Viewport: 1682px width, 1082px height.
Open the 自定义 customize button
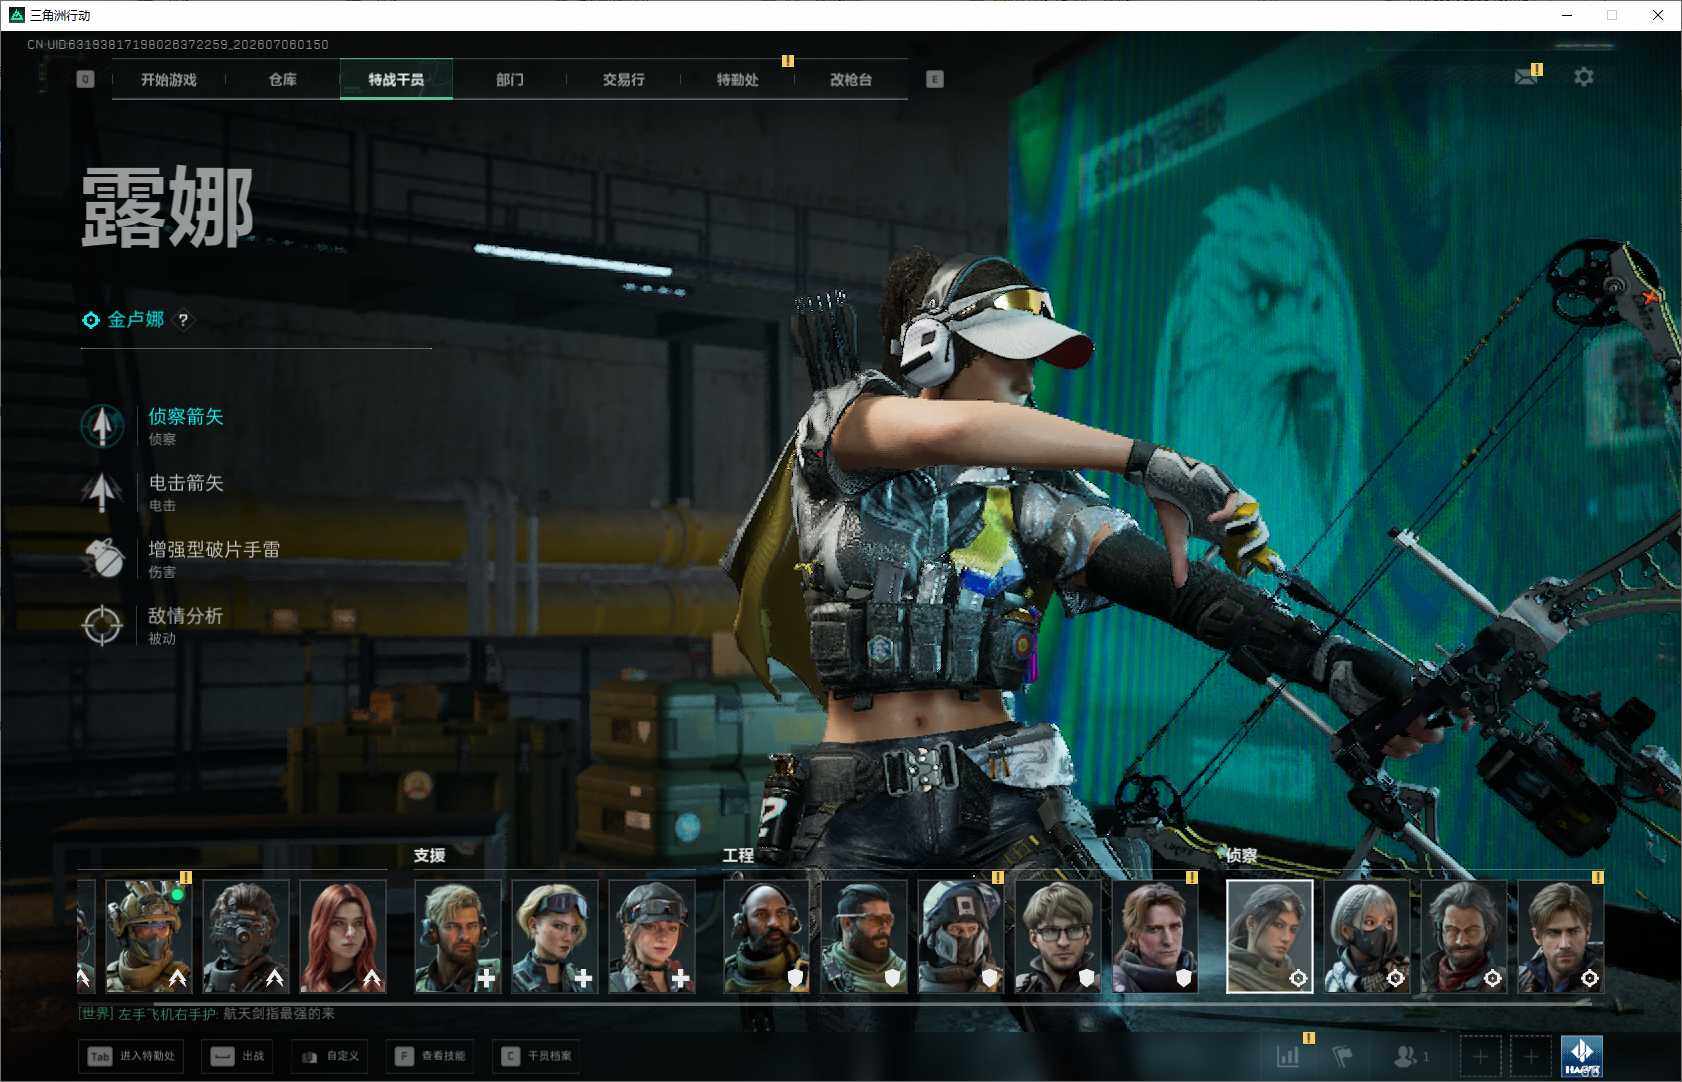coord(329,1056)
